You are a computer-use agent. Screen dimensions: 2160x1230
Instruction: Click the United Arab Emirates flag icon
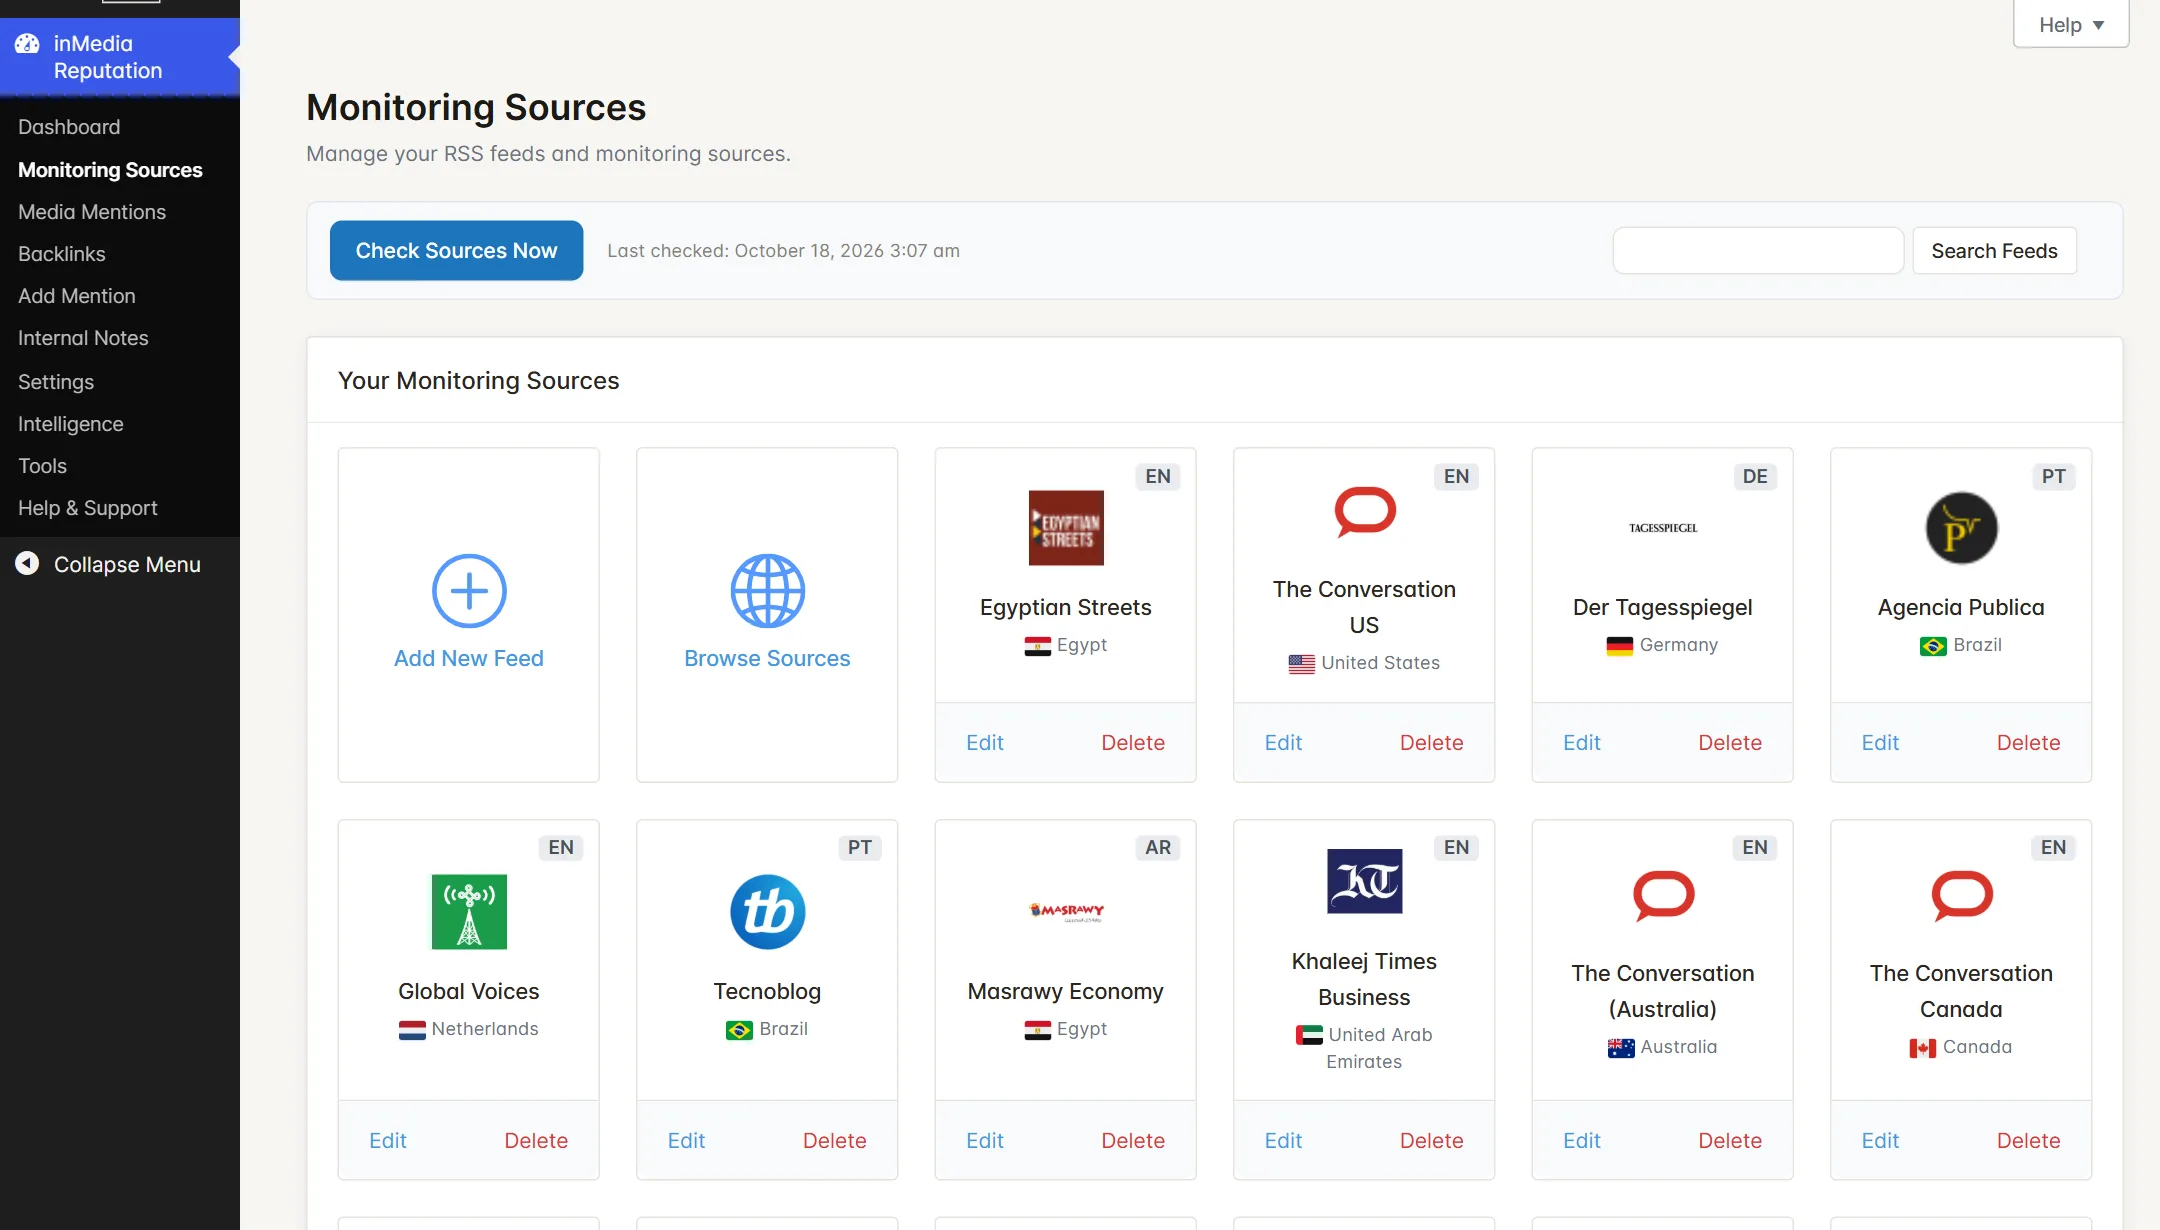pos(1308,1036)
